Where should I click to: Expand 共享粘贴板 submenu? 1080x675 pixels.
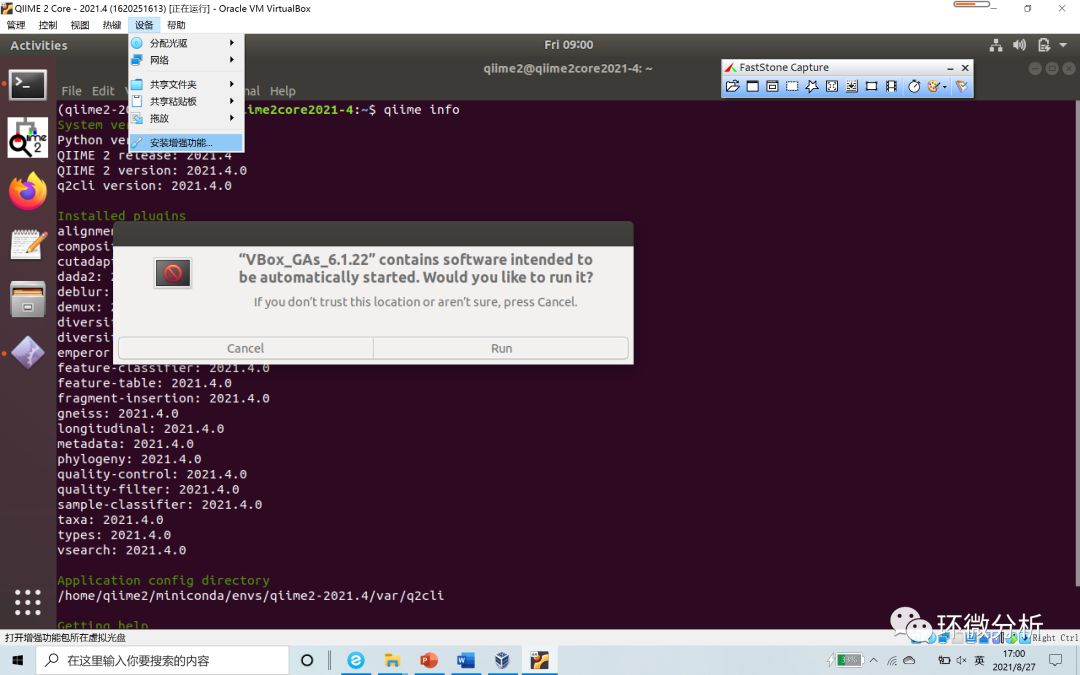(x=186, y=101)
